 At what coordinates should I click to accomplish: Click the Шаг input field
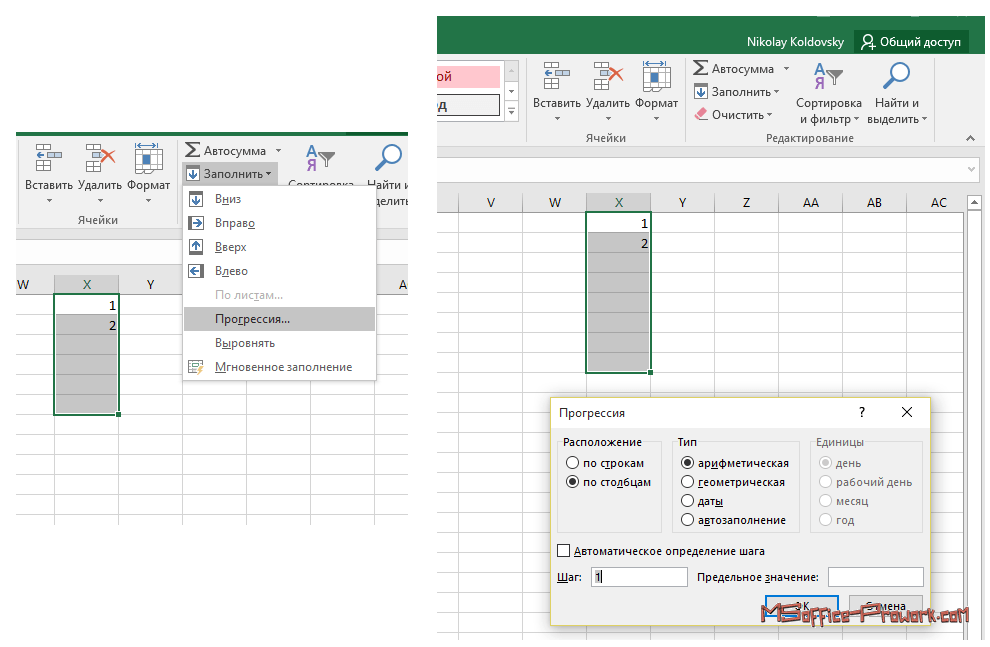[x=640, y=576]
